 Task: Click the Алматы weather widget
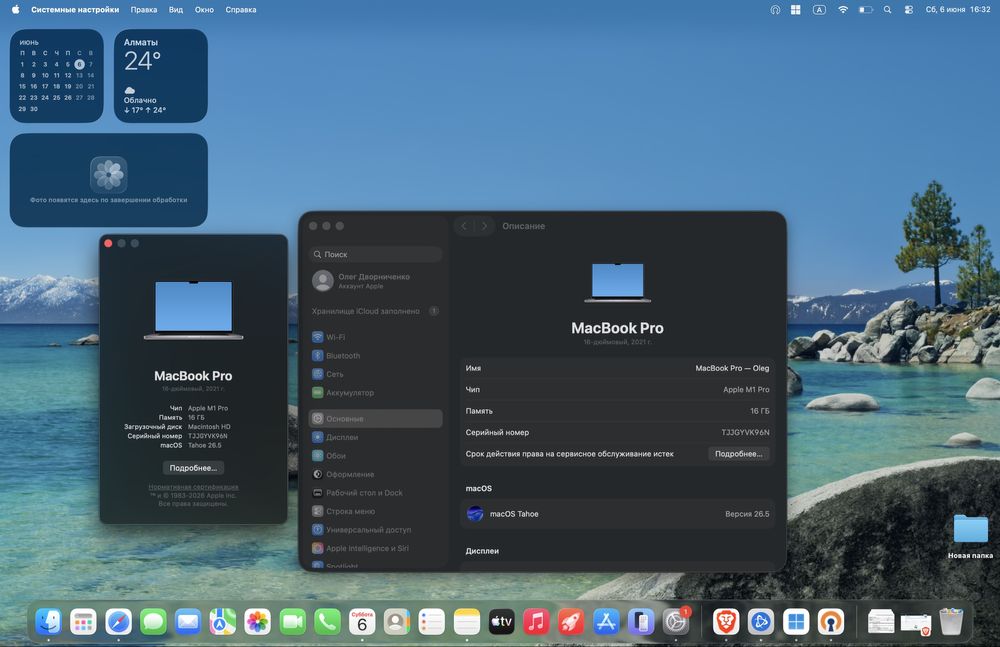[x=161, y=75]
